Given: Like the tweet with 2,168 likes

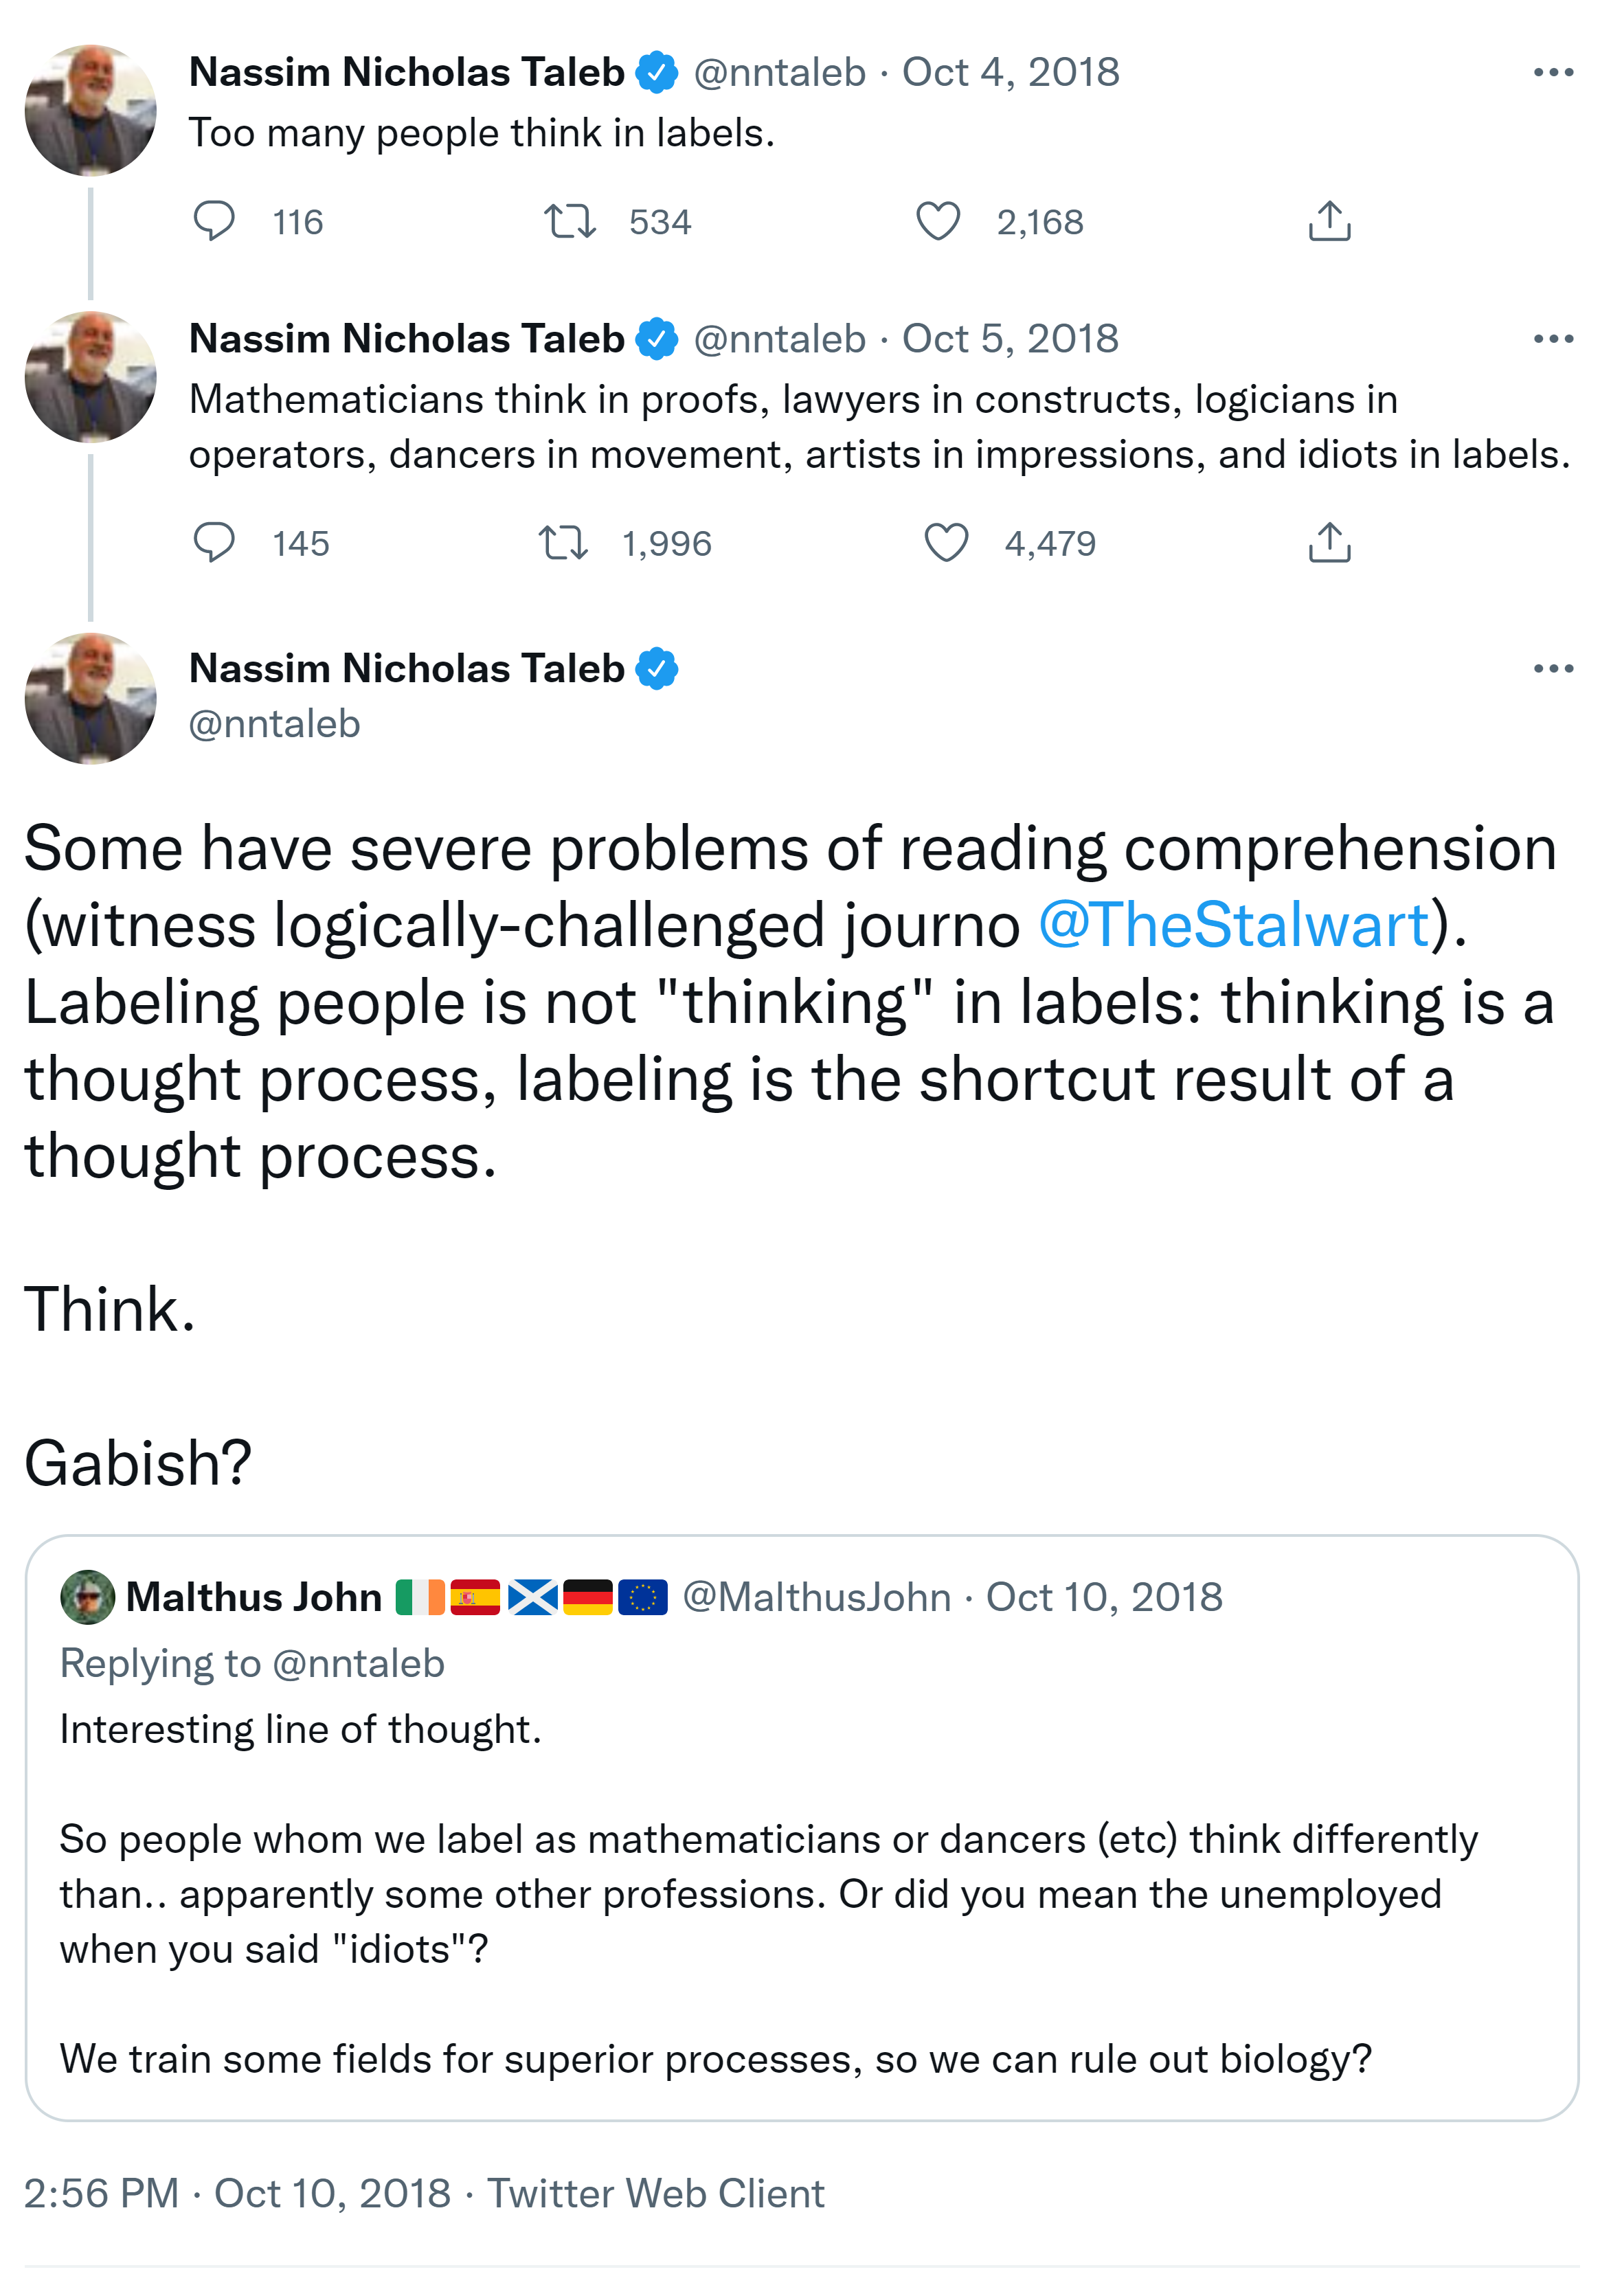Looking at the screenshot, I should (938, 221).
